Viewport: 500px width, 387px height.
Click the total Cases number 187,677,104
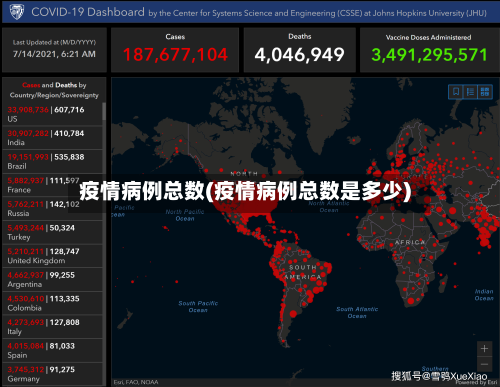(x=175, y=55)
